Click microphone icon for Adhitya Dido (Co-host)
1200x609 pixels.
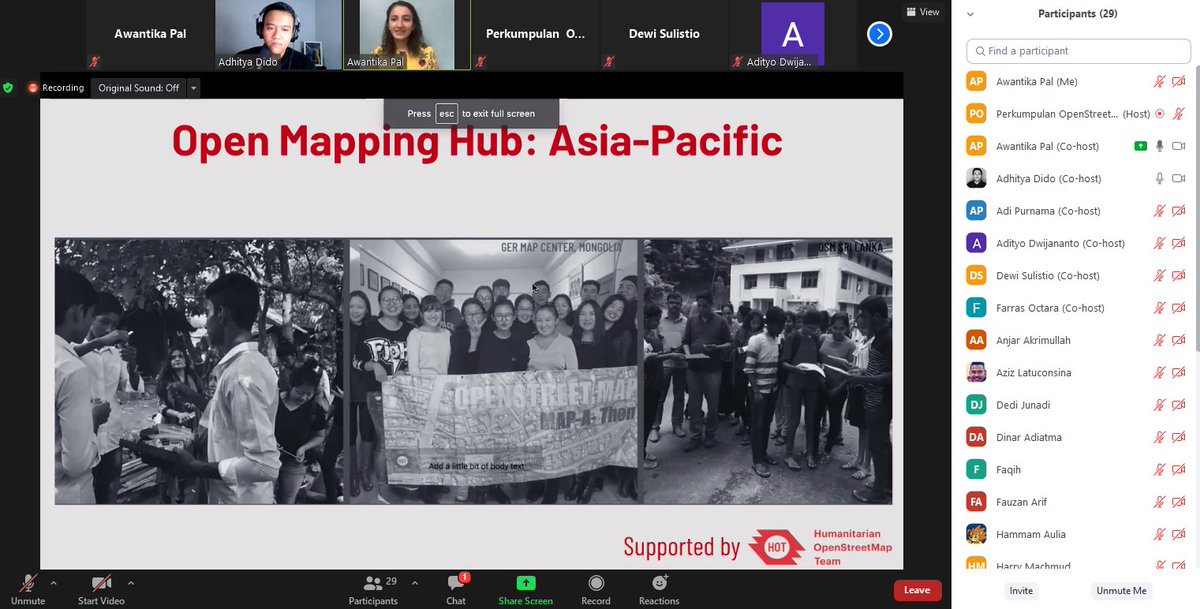tap(1160, 178)
